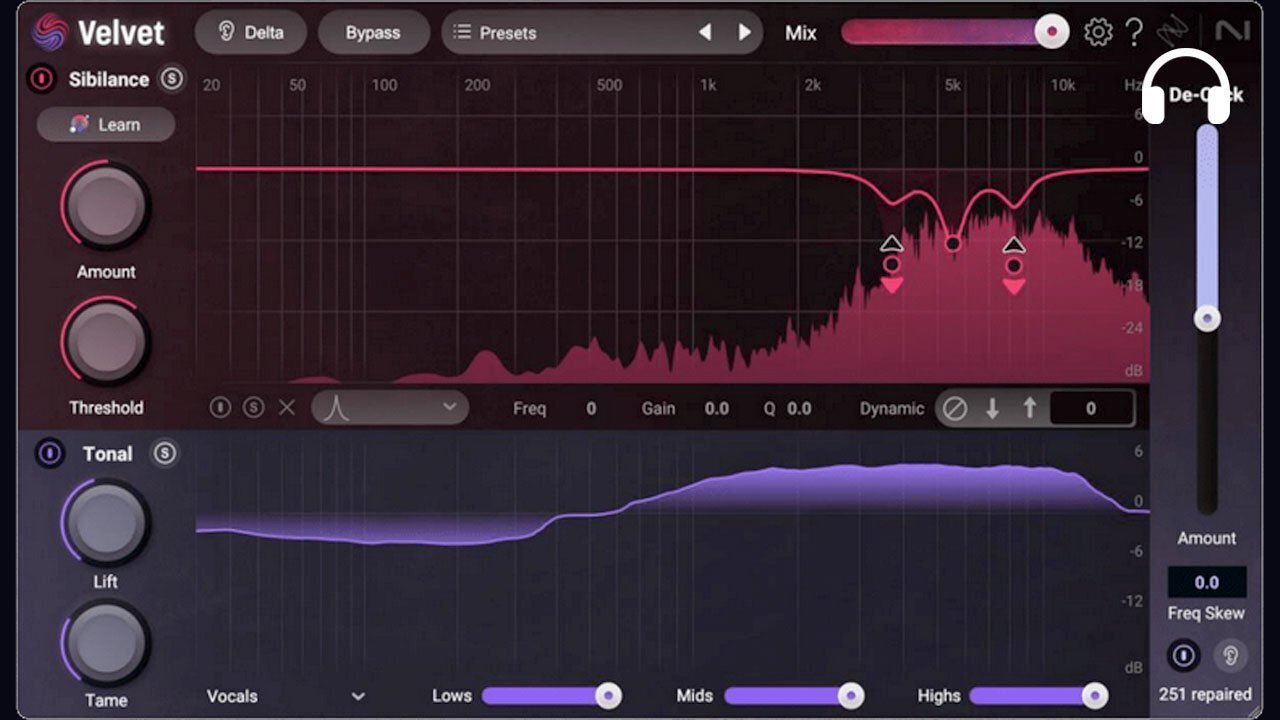Image resolution: width=1280 pixels, height=720 pixels.
Task: Click the Sibilance Threshold knob
Action: coord(106,342)
